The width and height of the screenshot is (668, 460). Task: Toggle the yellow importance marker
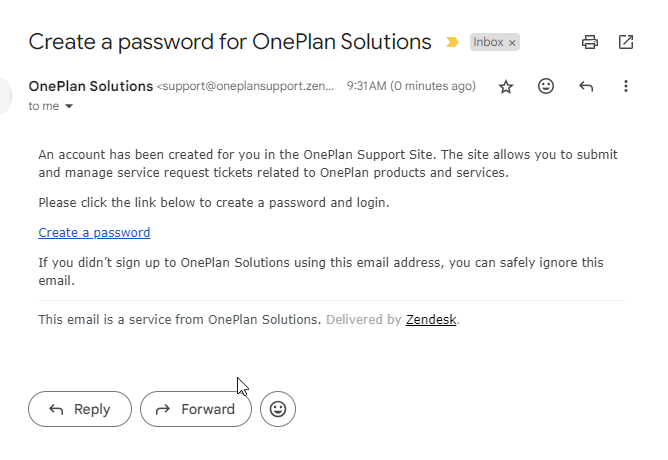pyautogui.click(x=452, y=42)
